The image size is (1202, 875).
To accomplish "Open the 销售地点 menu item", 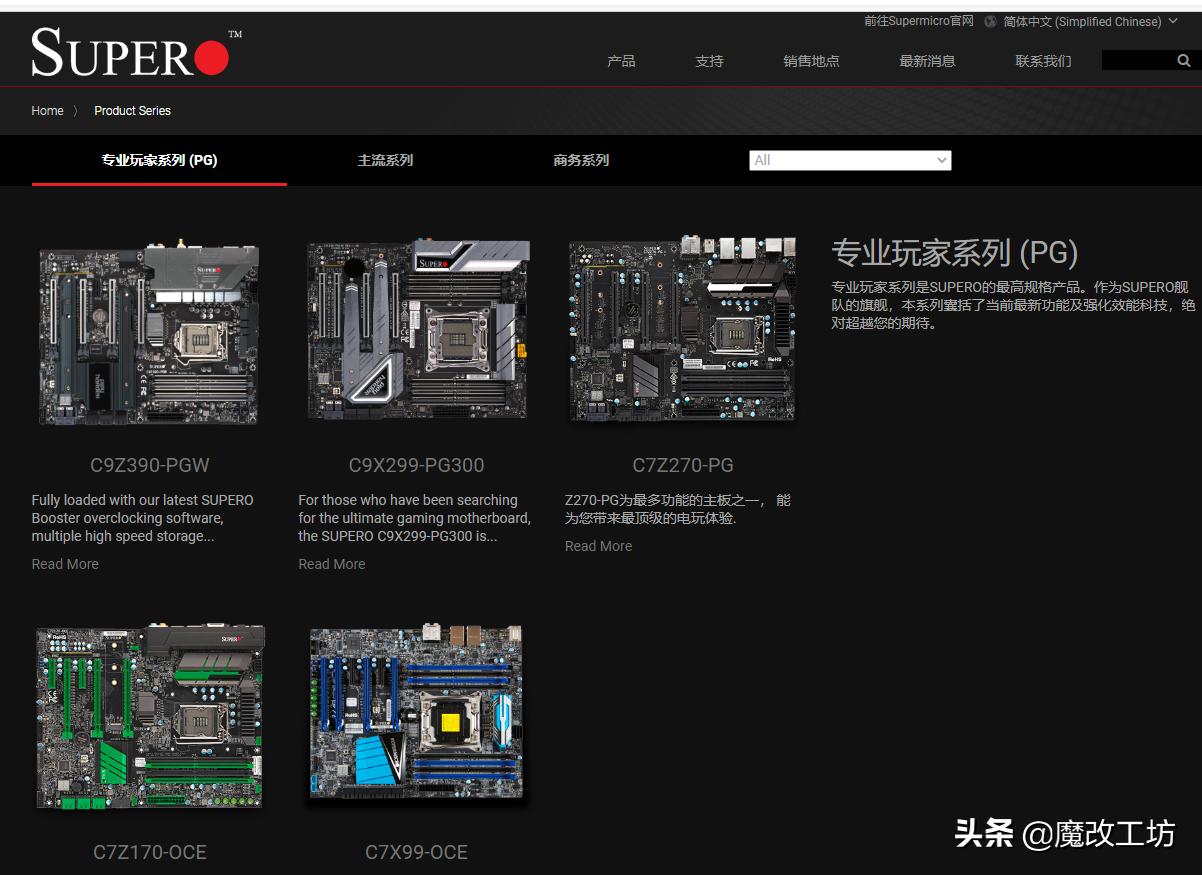I will tap(811, 61).
